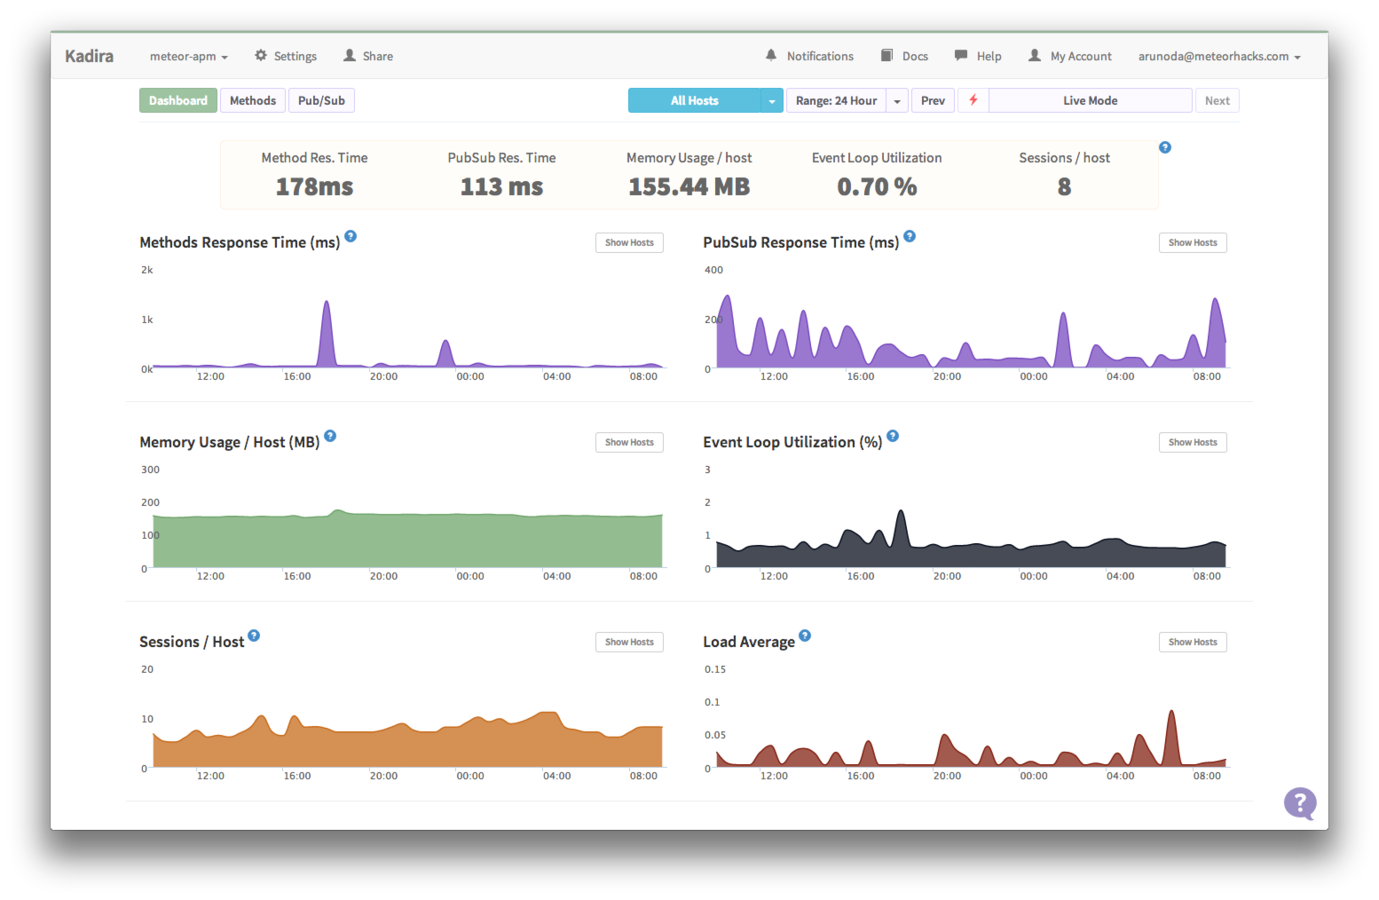Switch to the Methods tab
This screenshot has width=1379, height=900.
pyautogui.click(x=253, y=100)
